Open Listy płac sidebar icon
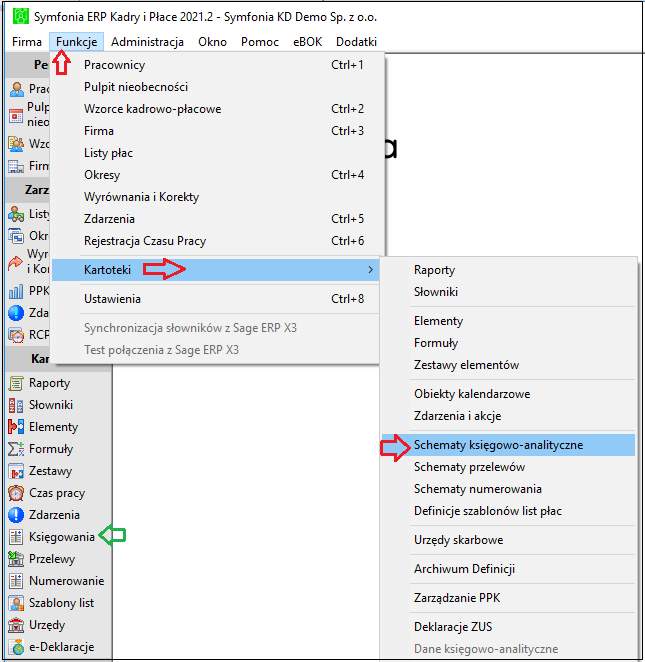The height and width of the screenshot is (662, 645). (16, 214)
